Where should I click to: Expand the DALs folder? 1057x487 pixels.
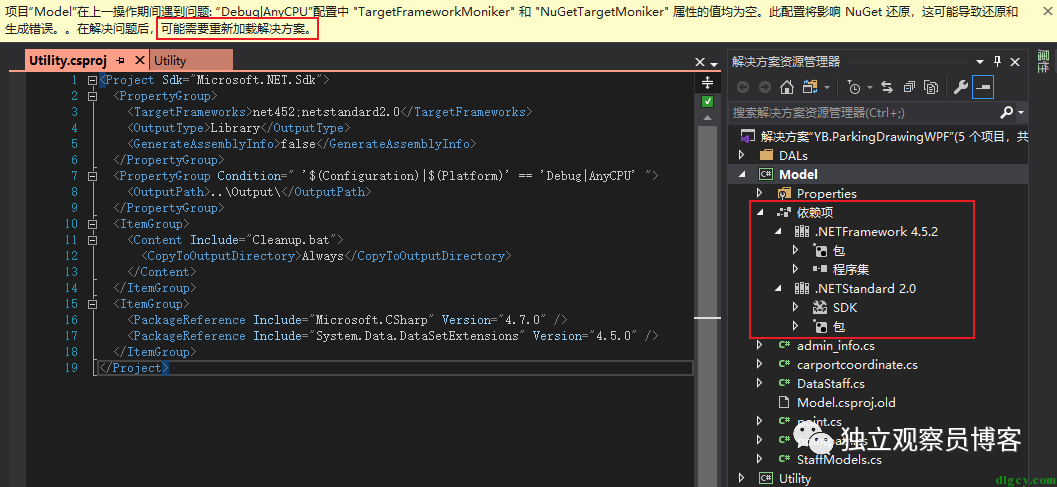(742, 155)
